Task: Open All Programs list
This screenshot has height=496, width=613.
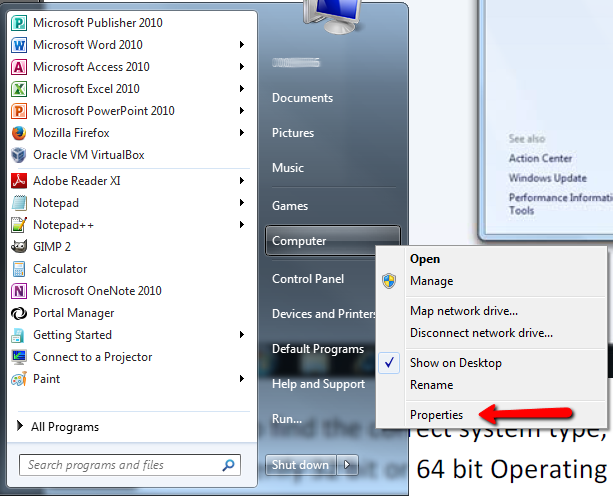Action: point(58,427)
